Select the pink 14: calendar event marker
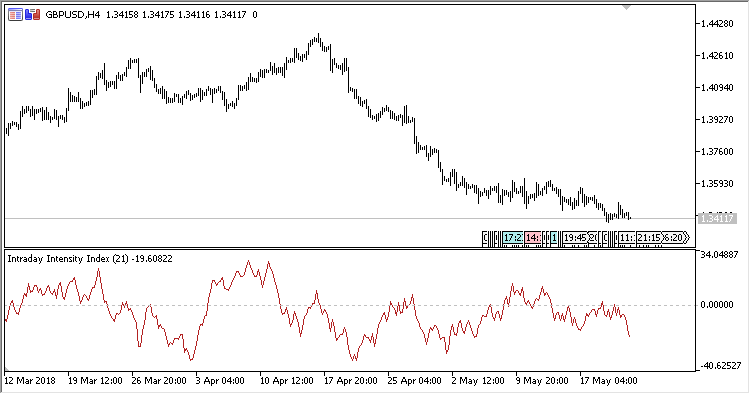The width and height of the screenshot is (750, 394). pyautogui.click(x=533, y=238)
